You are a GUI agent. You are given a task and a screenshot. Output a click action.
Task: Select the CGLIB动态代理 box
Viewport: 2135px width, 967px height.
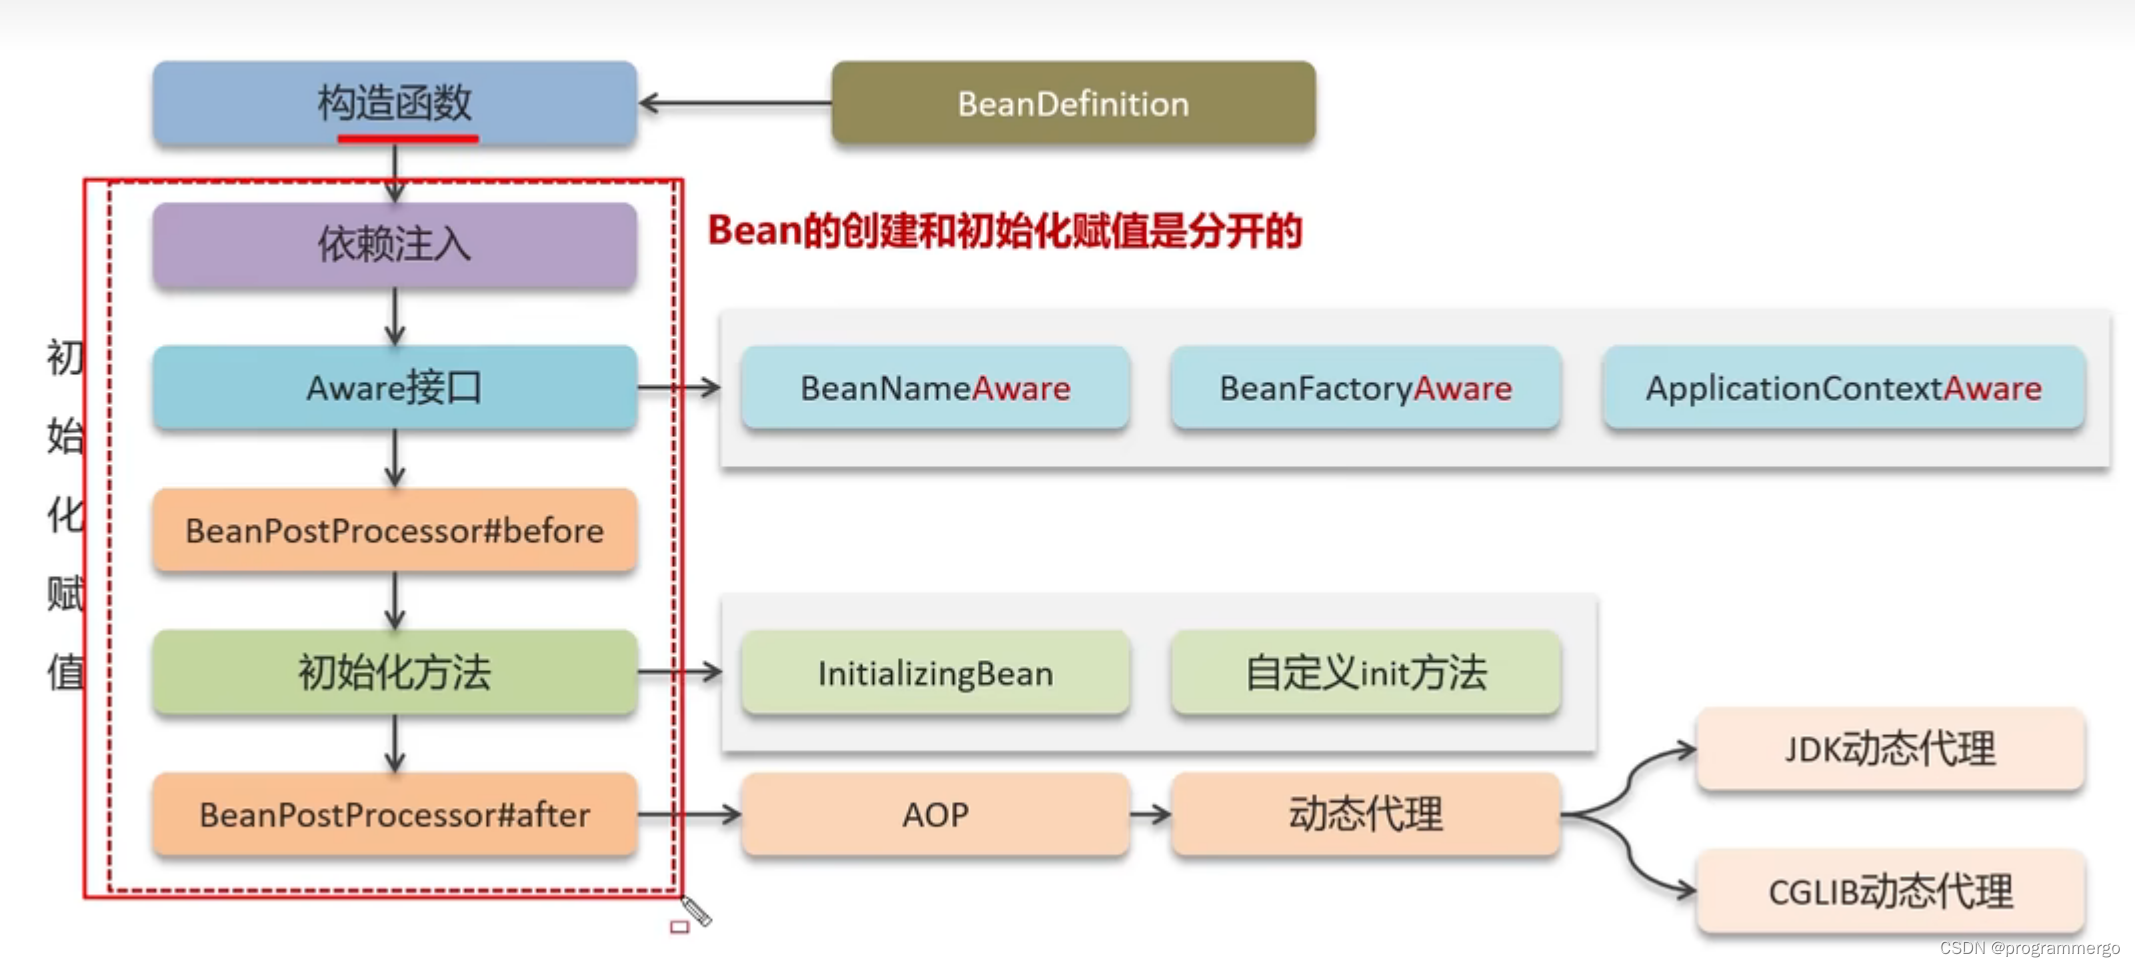click(x=1890, y=891)
